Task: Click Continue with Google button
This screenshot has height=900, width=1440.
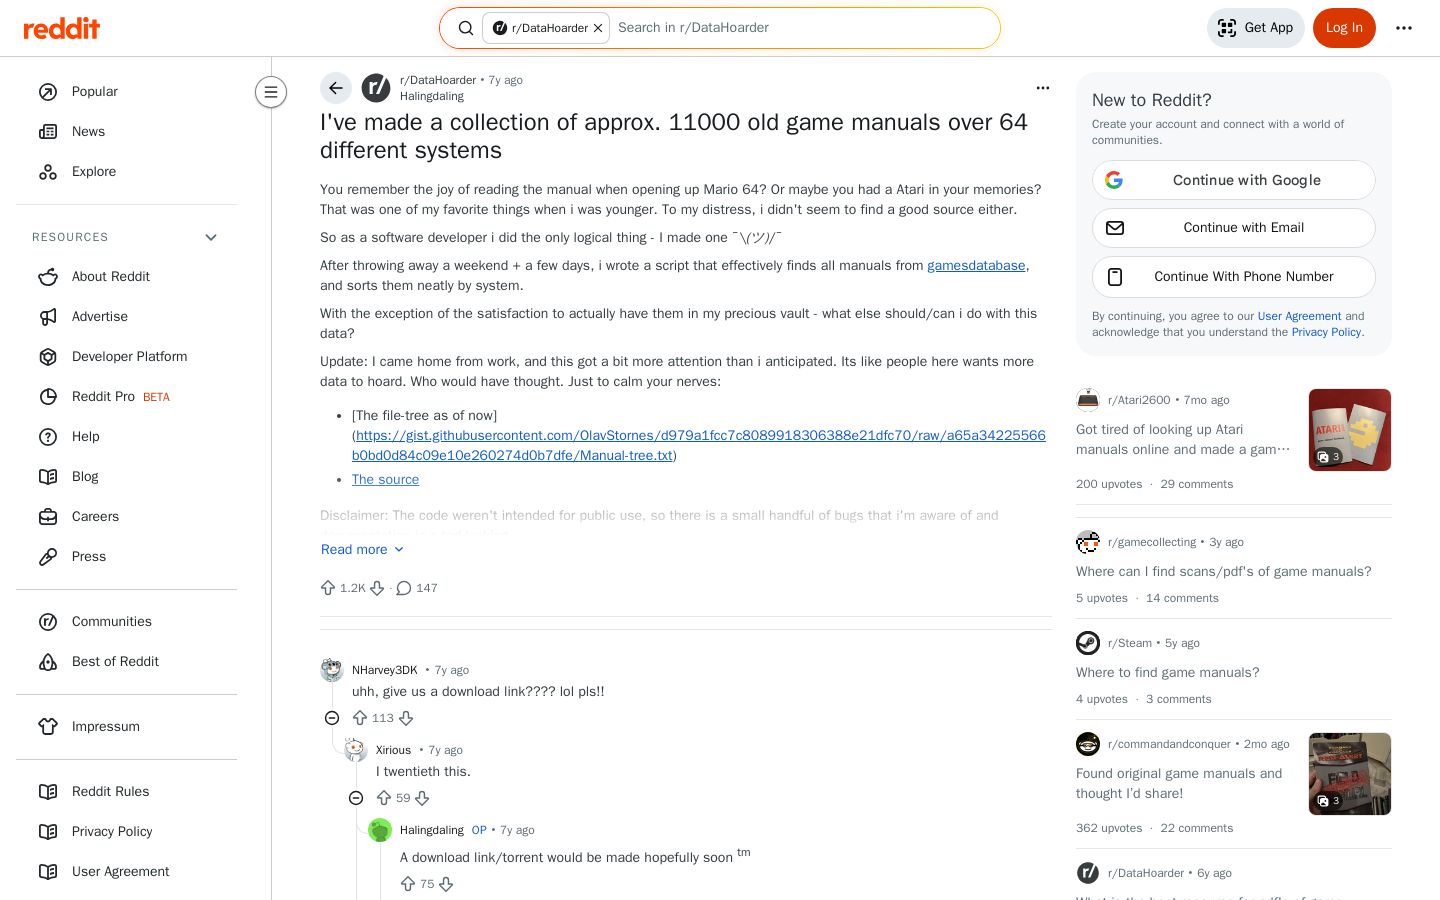Action: [1233, 180]
